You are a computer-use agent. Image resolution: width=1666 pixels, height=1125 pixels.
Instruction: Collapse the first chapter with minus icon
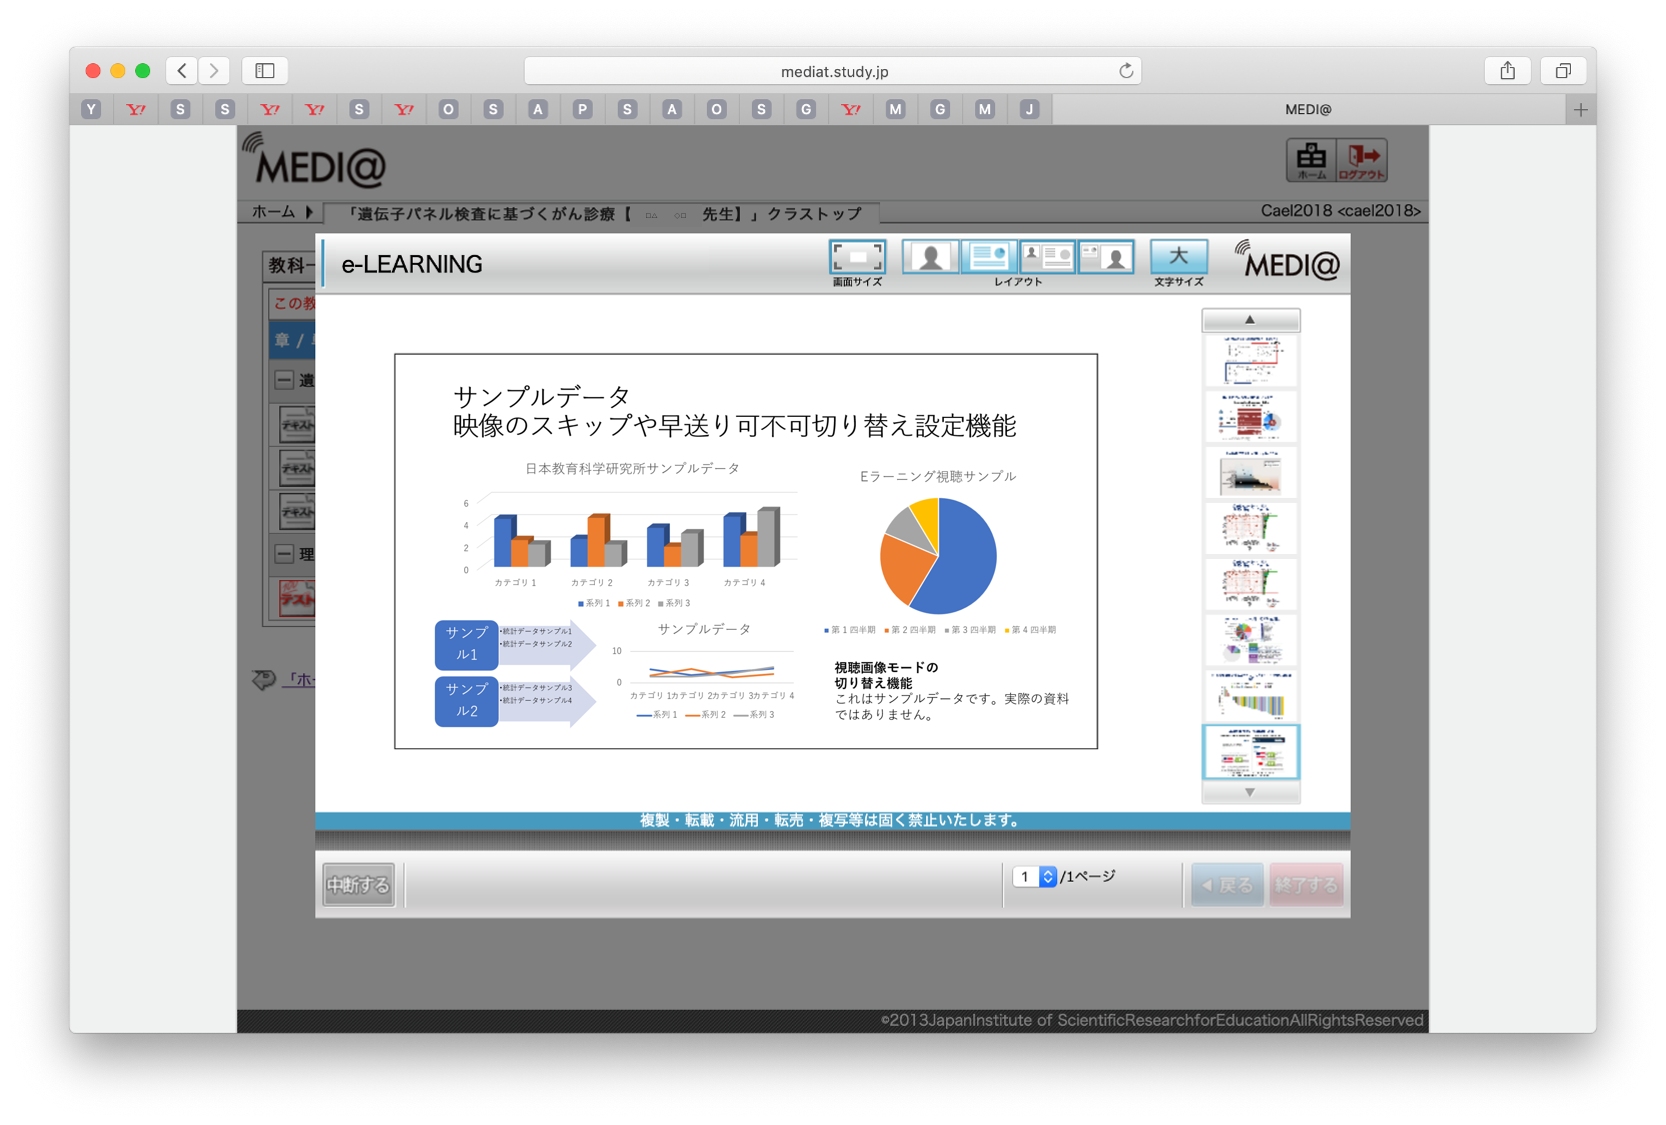(284, 380)
